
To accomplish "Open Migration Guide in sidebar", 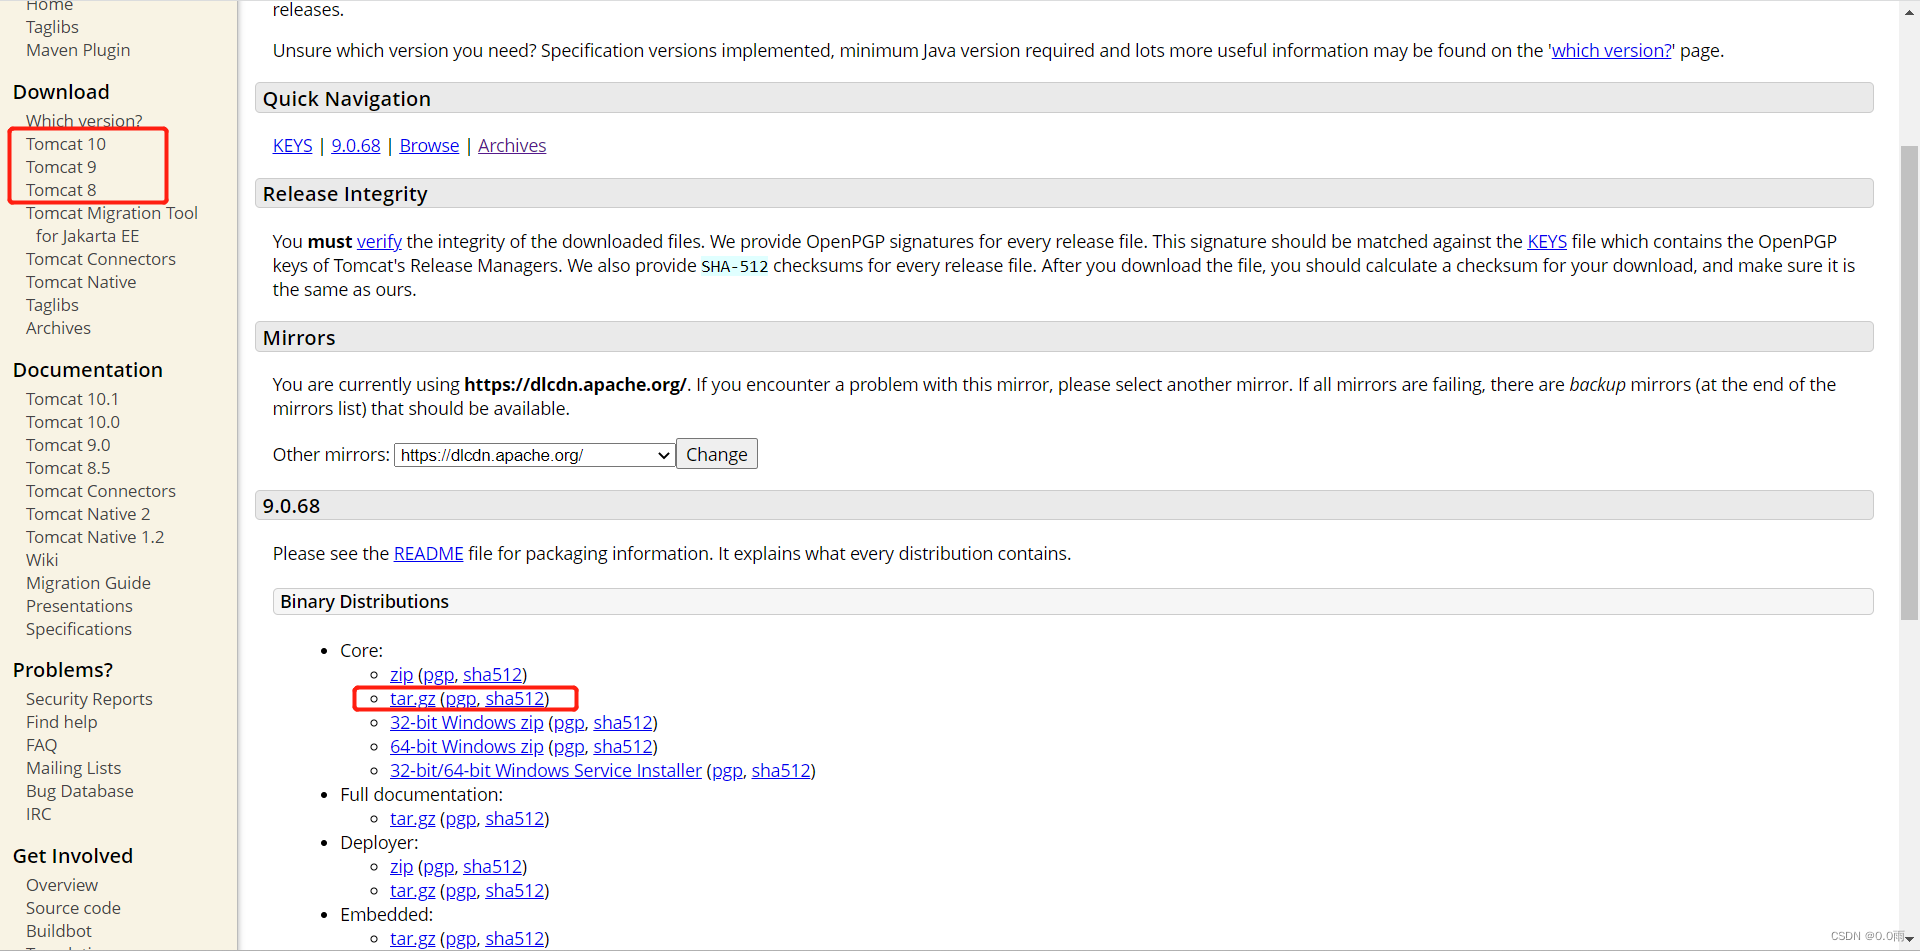I will (x=88, y=583).
